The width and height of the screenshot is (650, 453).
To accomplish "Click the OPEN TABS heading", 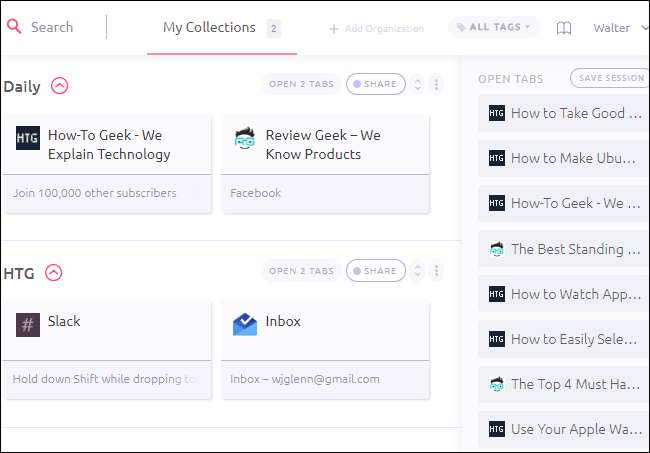I will [x=510, y=79].
